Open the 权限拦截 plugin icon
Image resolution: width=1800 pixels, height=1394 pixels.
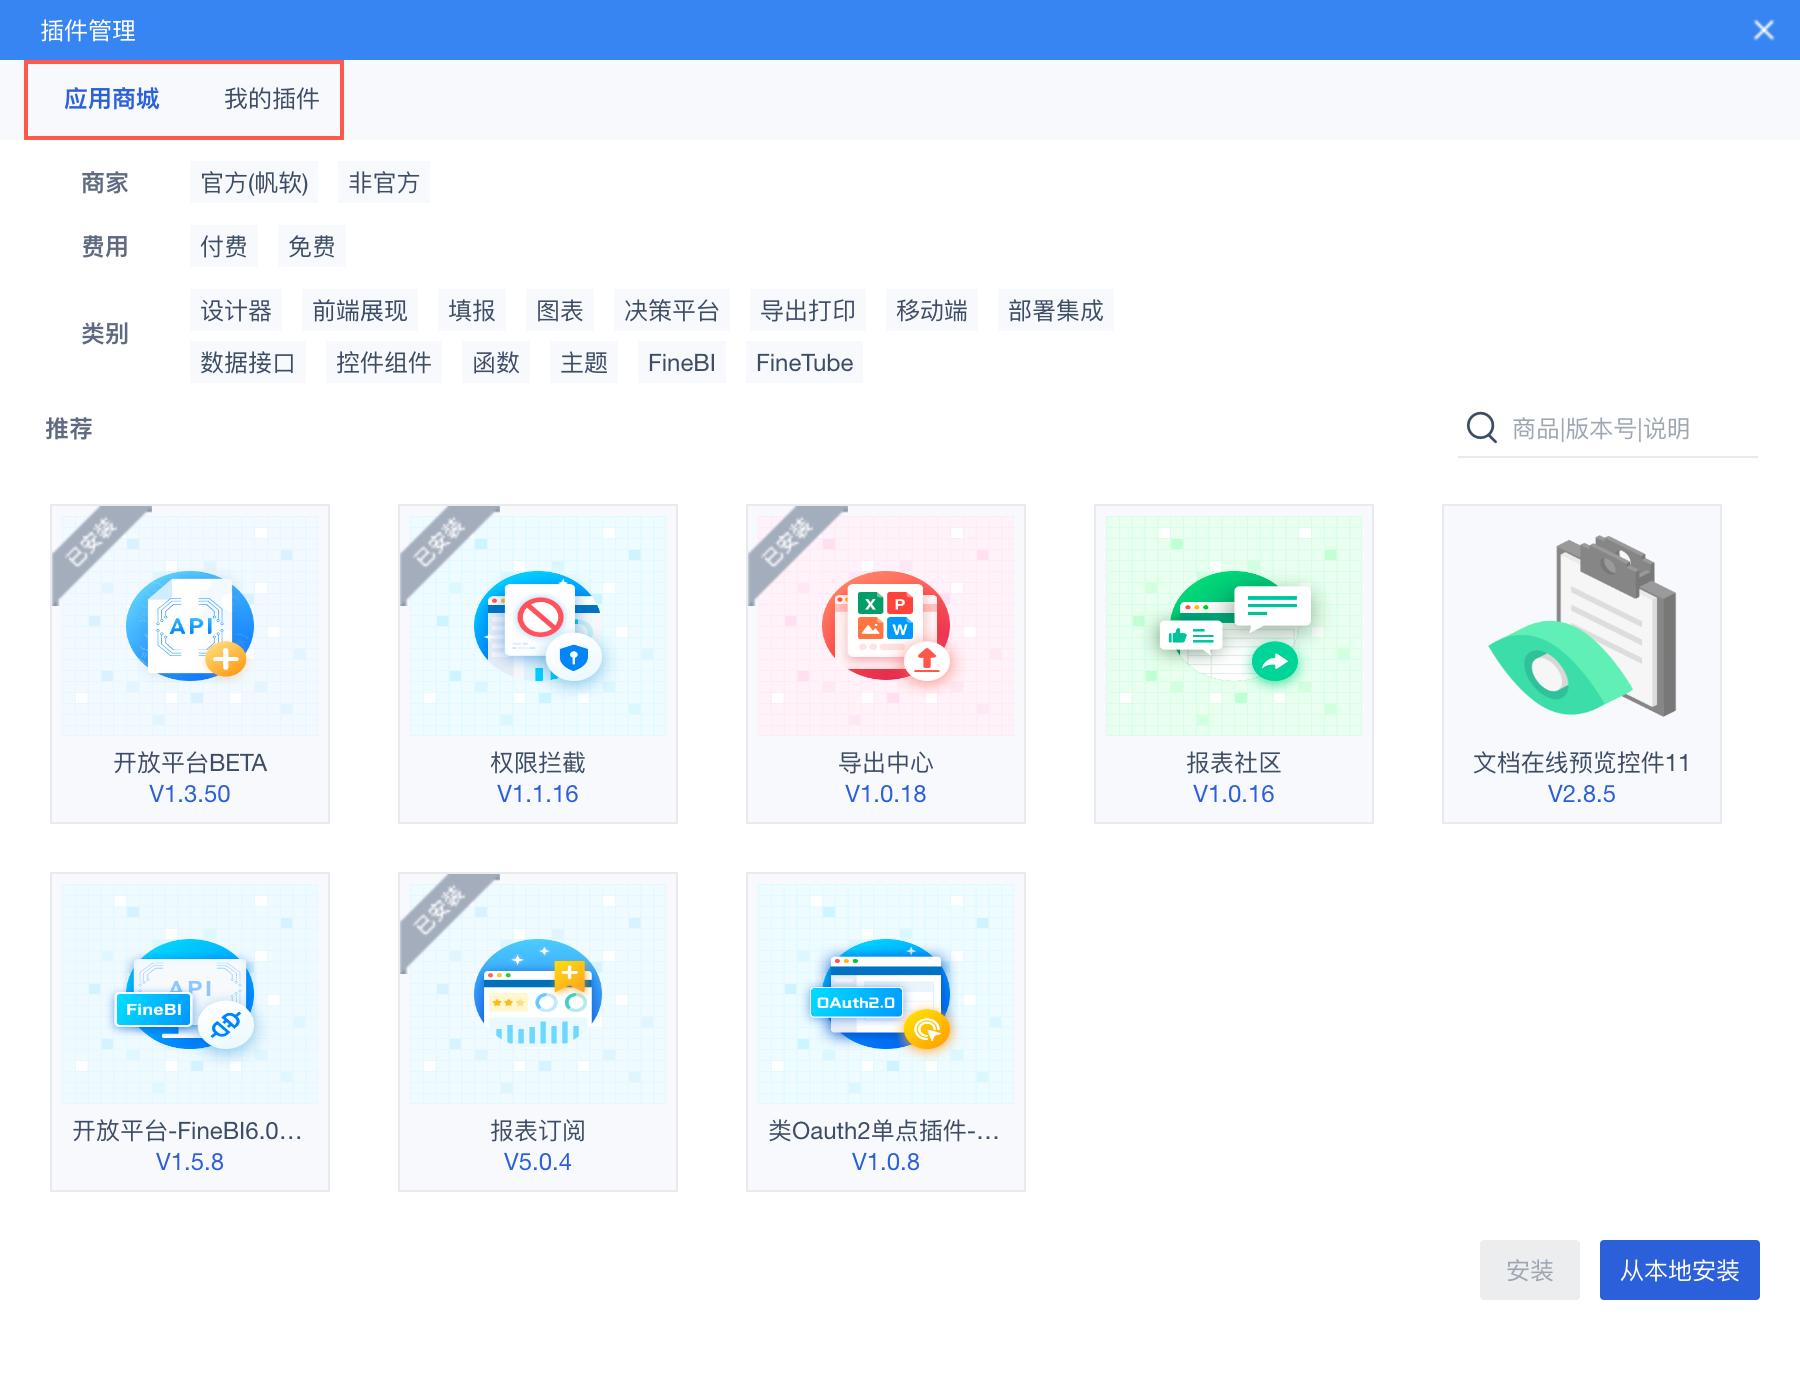coord(538,625)
